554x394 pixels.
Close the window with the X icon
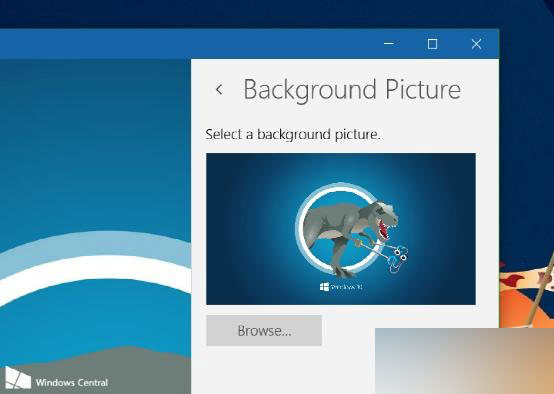coord(476,44)
